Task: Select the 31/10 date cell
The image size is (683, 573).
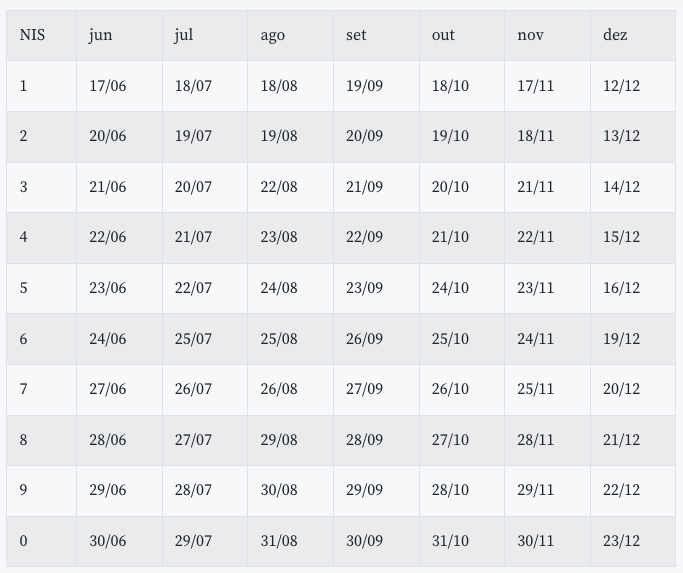Action: pyautogui.click(x=450, y=541)
